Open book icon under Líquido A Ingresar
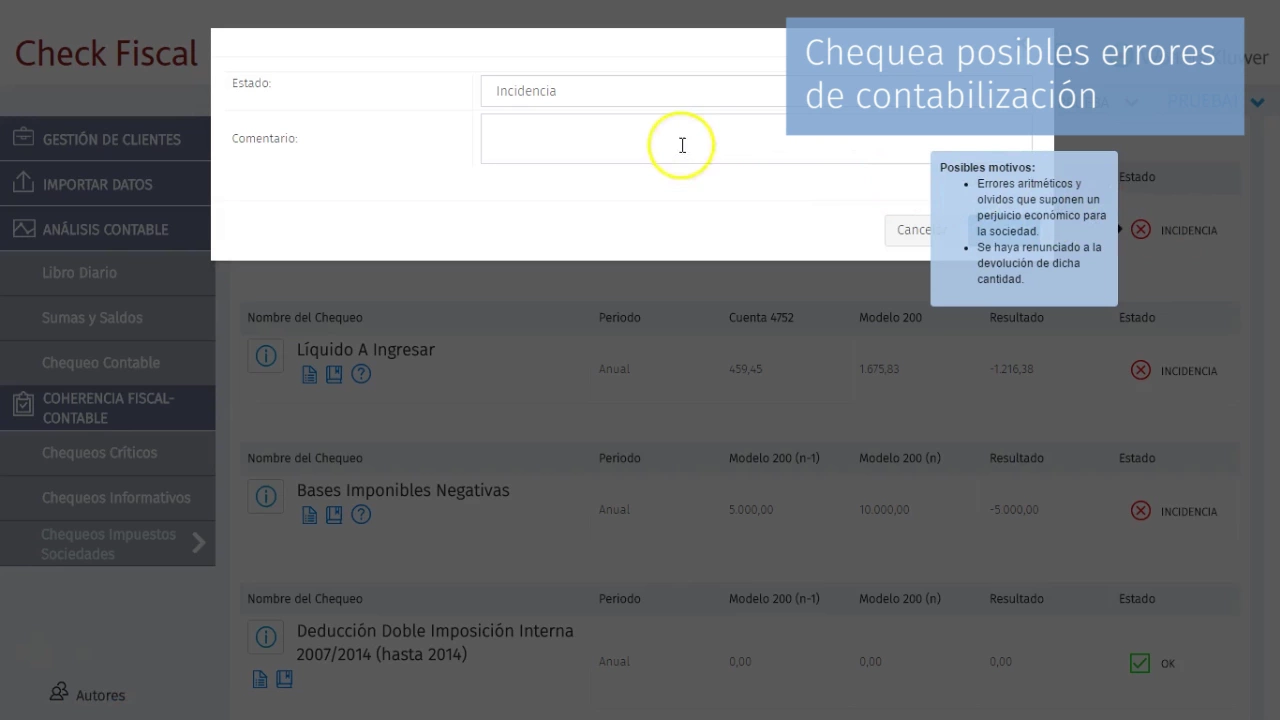 point(334,374)
